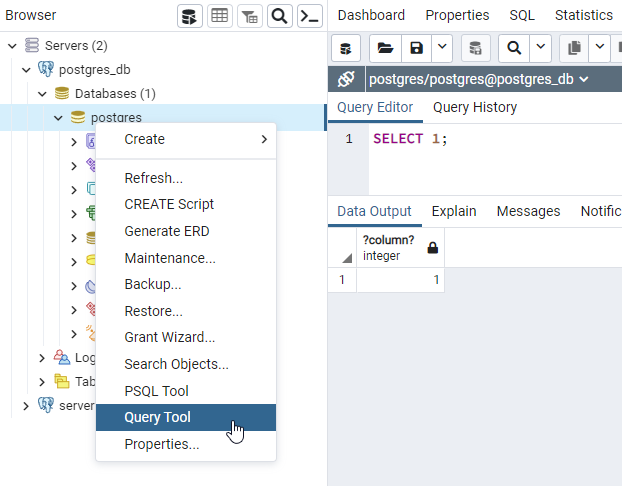Launch the PSQL terminal icon
Image resolution: width=622 pixels, height=486 pixels.
tap(310, 16)
